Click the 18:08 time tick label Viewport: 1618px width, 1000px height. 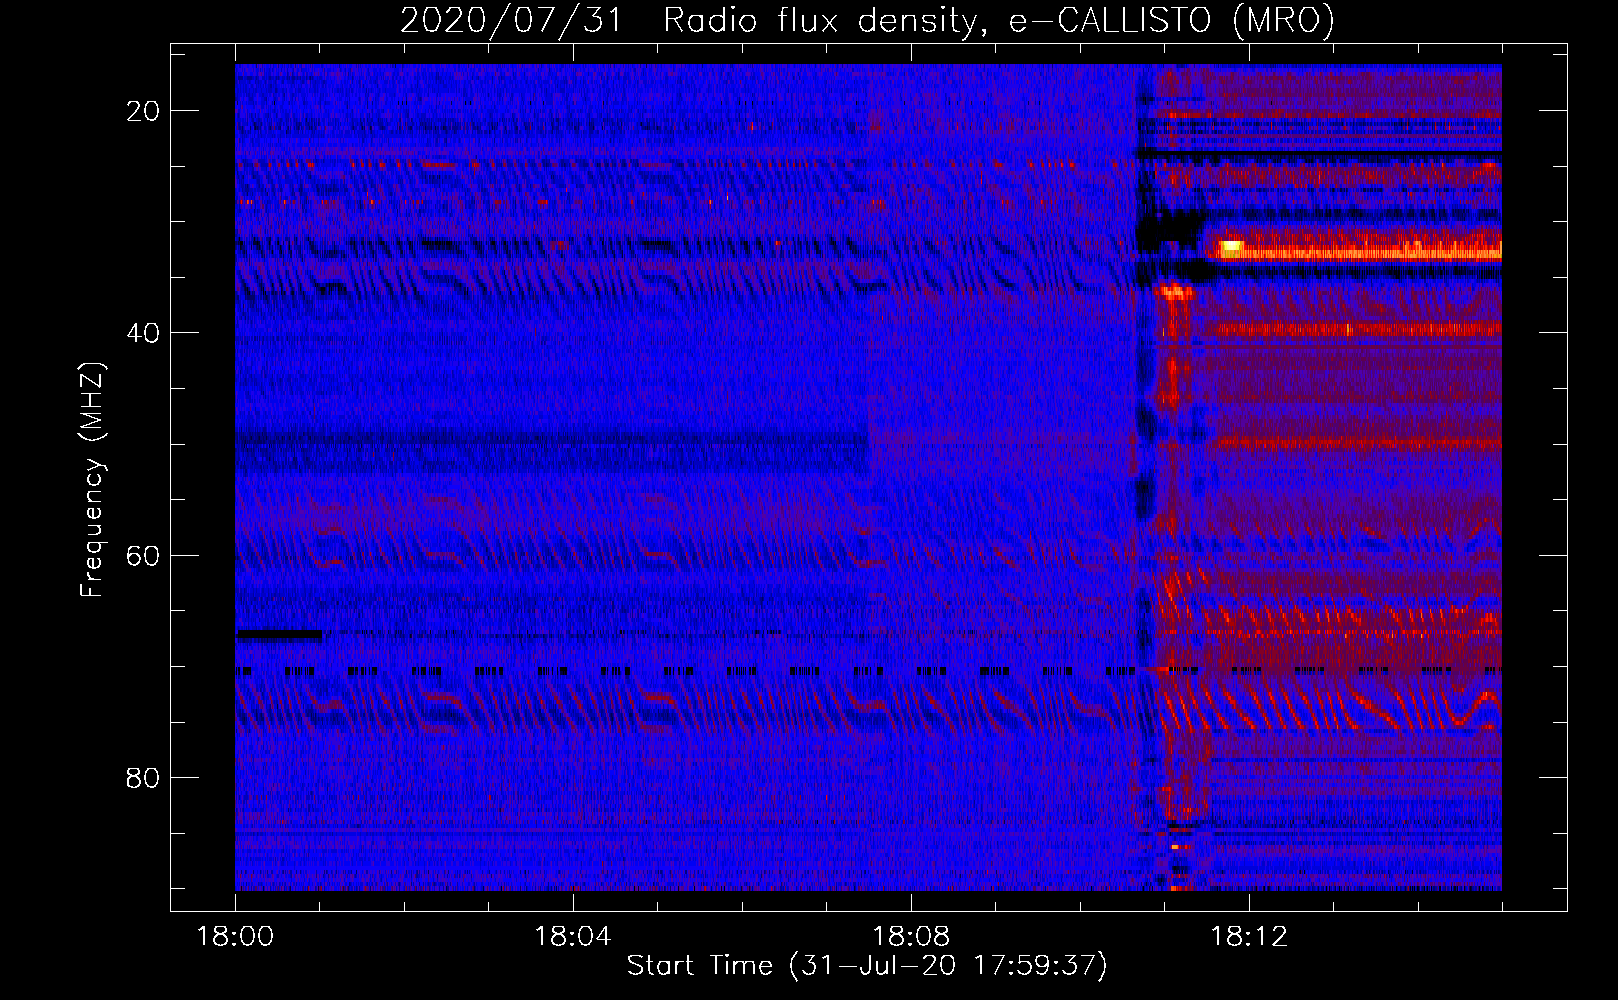pos(911,936)
